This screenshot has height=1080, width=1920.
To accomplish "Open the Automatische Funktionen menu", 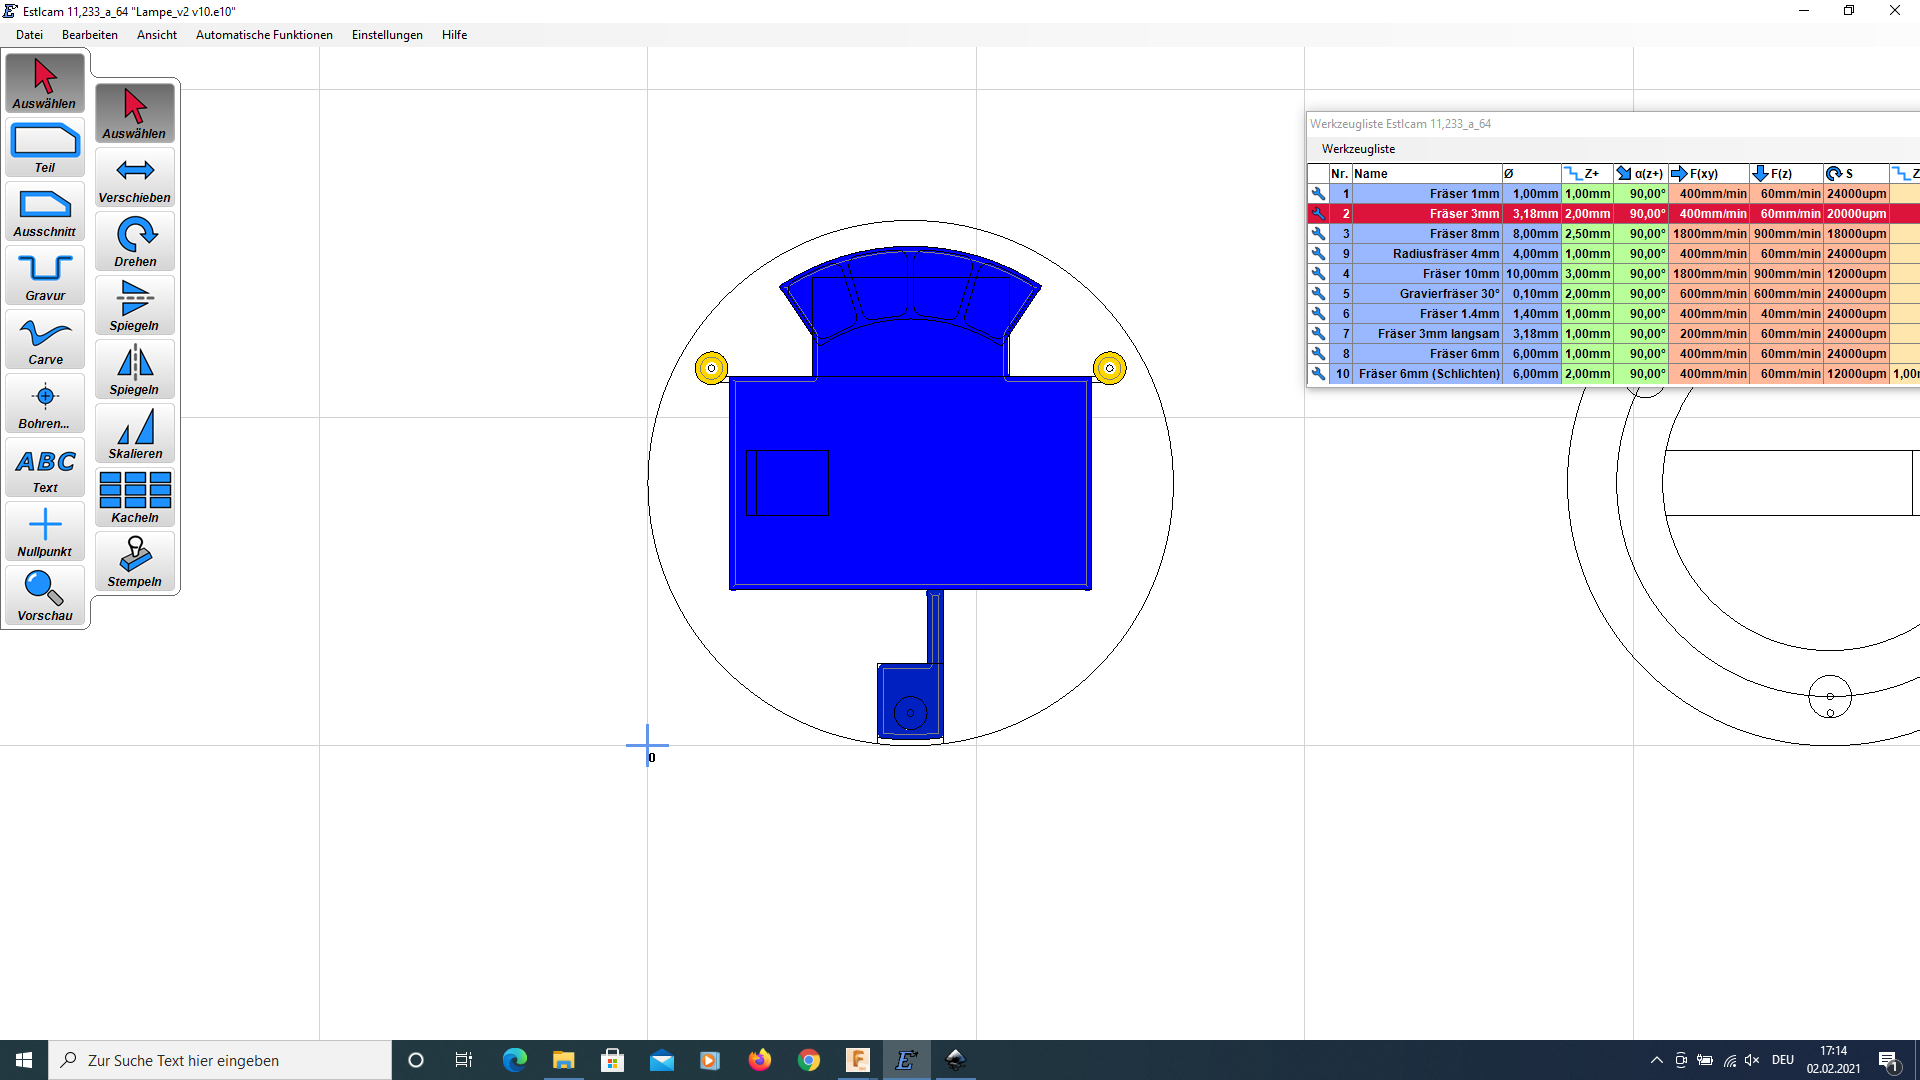I will point(264,35).
